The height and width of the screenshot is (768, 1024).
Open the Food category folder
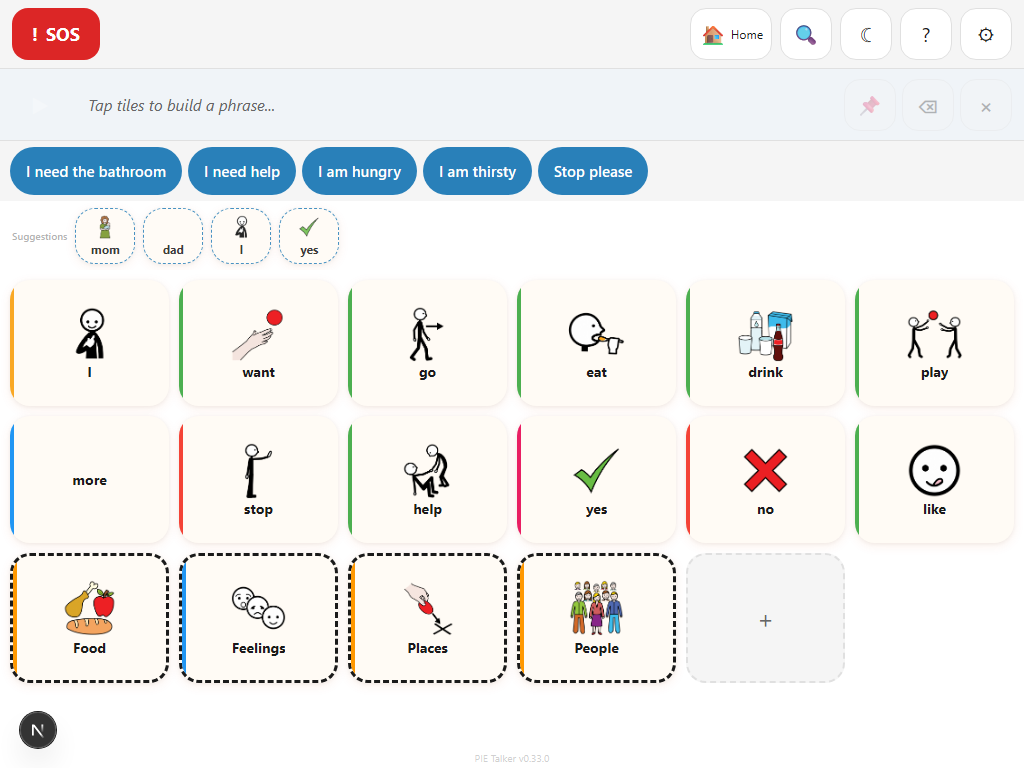pos(90,618)
